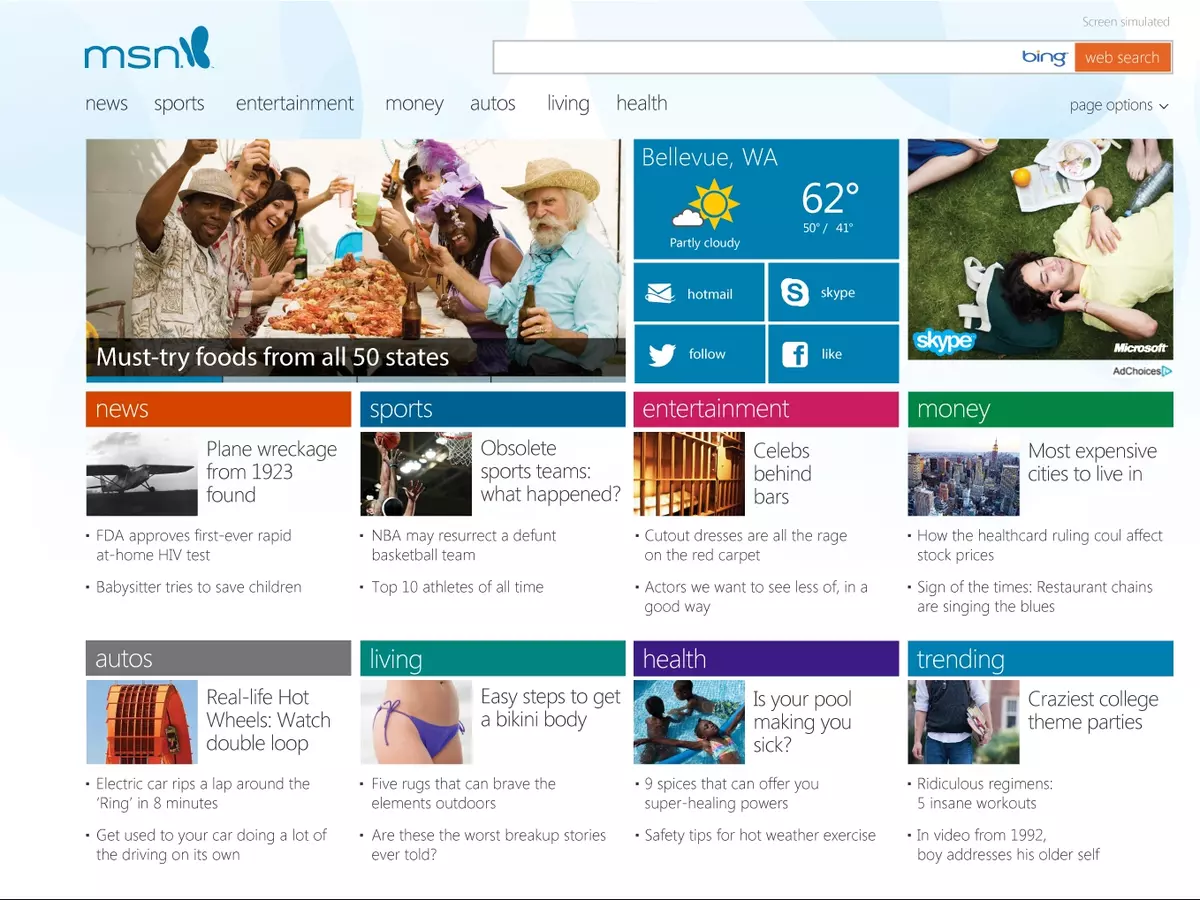This screenshot has height=900, width=1200.
Task: Open Hotmail from the envelope tile
Action: [x=699, y=292]
